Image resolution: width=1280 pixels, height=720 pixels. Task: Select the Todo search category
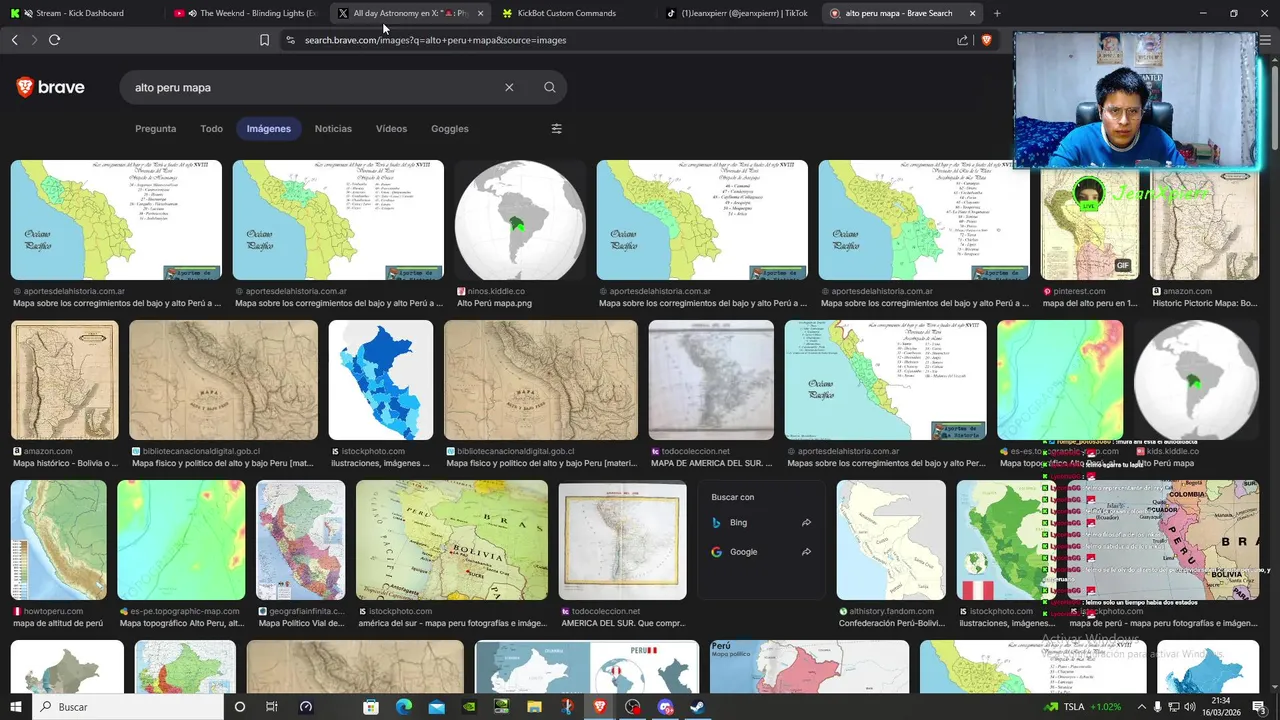(x=211, y=129)
